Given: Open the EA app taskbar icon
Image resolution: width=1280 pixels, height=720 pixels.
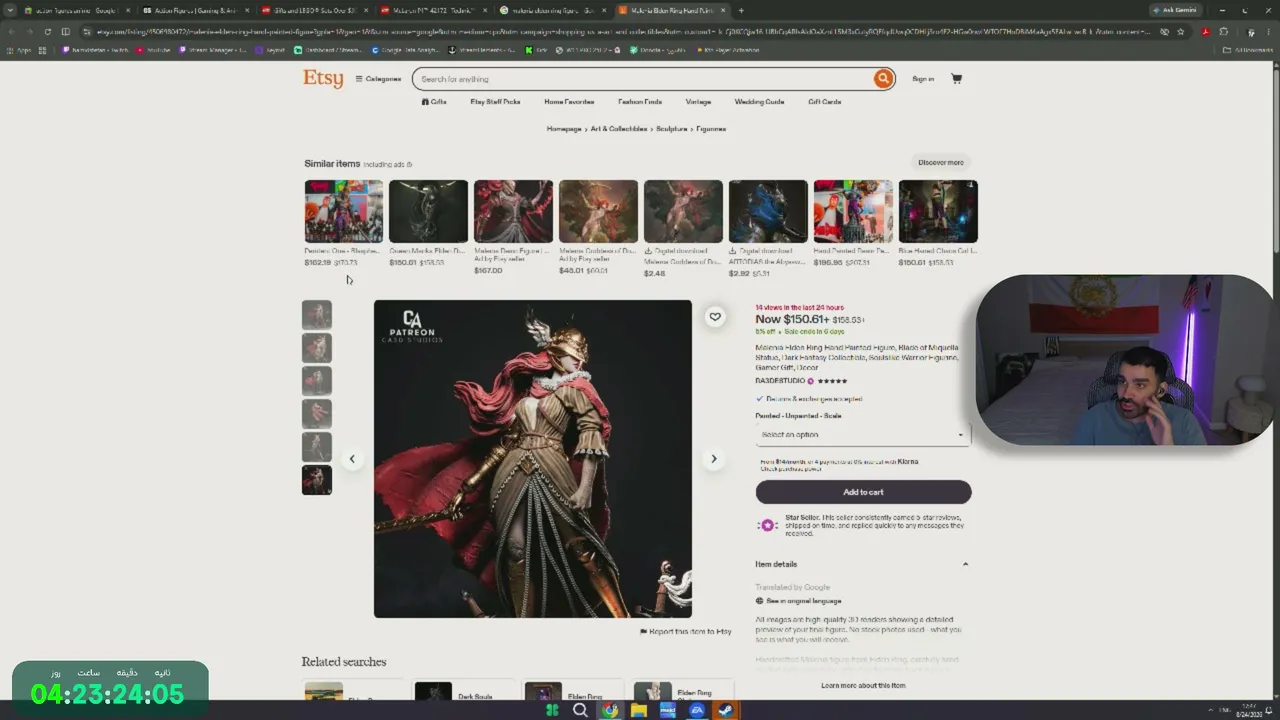Looking at the screenshot, I should (x=696, y=711).
